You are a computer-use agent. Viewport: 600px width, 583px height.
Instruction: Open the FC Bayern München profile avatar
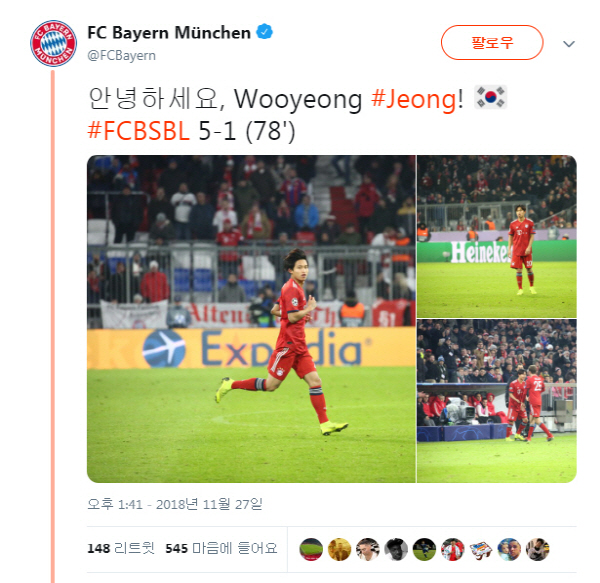pos(54,43)
